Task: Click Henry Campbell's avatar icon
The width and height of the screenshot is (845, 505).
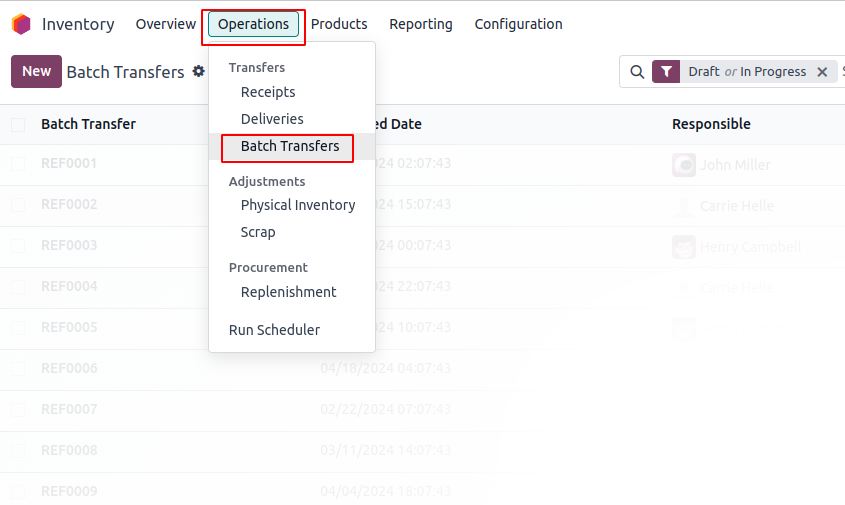Action: (684, 247)
